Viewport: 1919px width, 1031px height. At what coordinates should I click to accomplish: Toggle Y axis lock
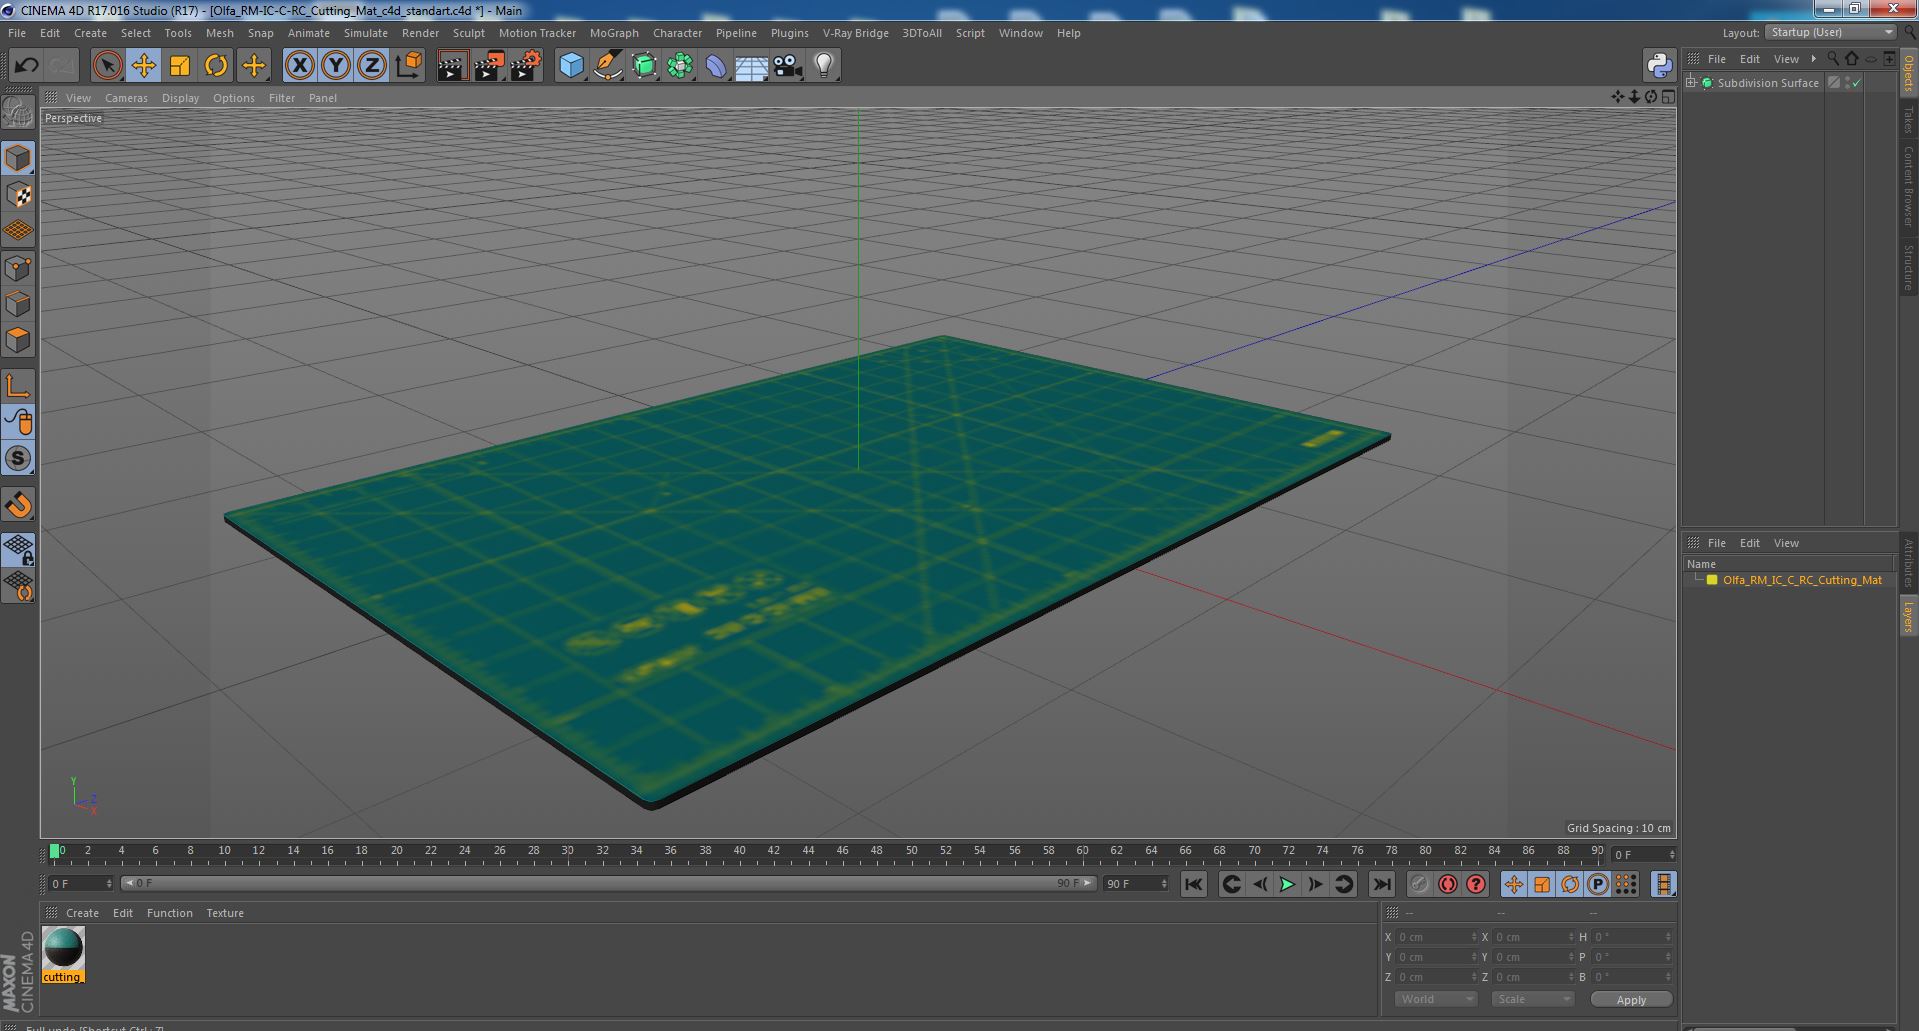pyautogui.click(x=336, y=66)
